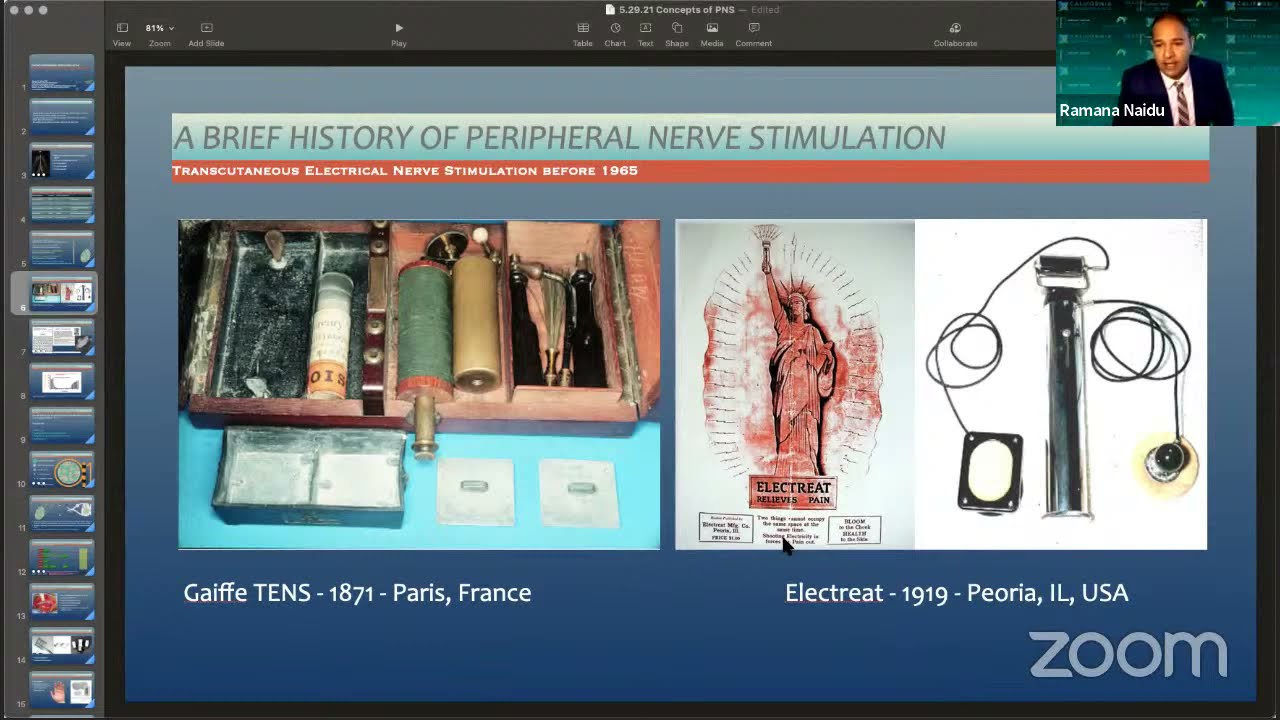1280x720 pixels.
Task: Select slide 8 thumbnail in navigator
Action: point(62,382)
